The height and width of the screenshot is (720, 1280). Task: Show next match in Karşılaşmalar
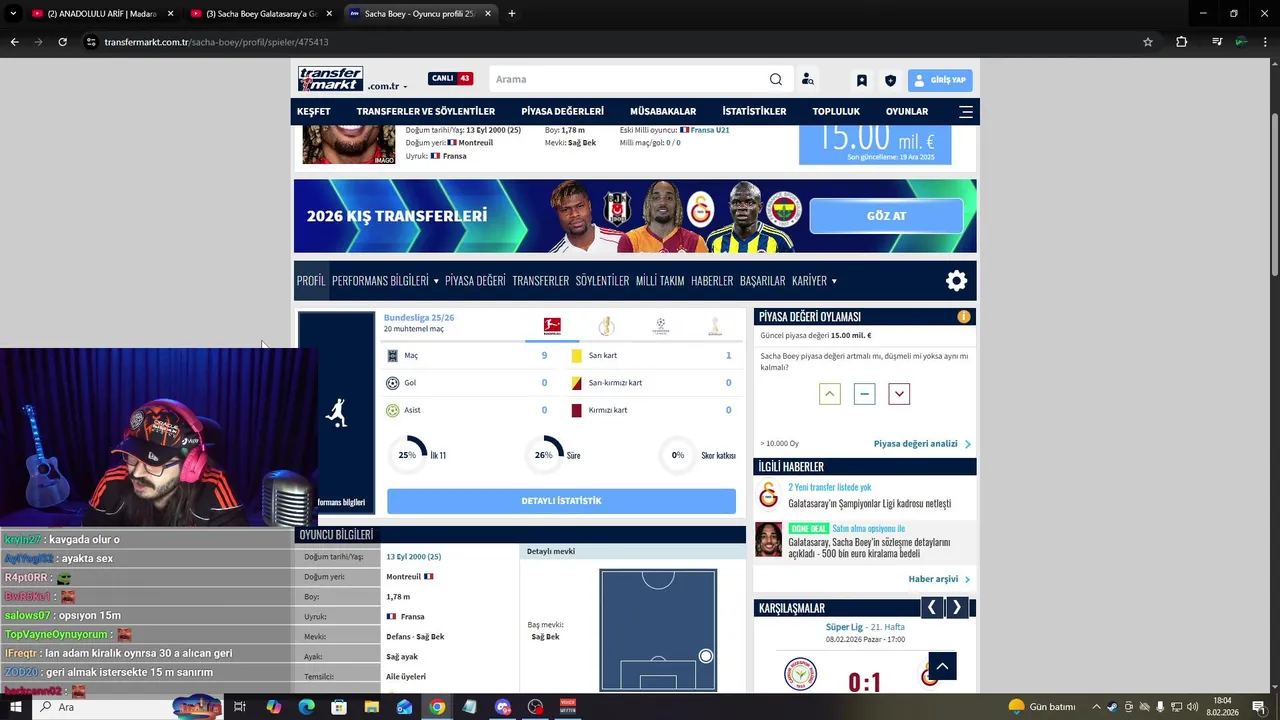[x=957, y=607]
